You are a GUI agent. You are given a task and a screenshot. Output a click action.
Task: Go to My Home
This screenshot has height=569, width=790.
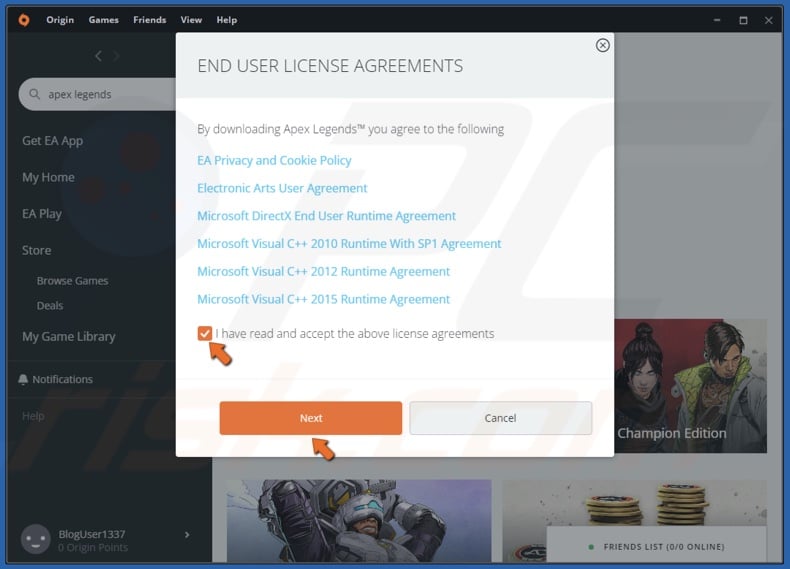tap(48, 177)
